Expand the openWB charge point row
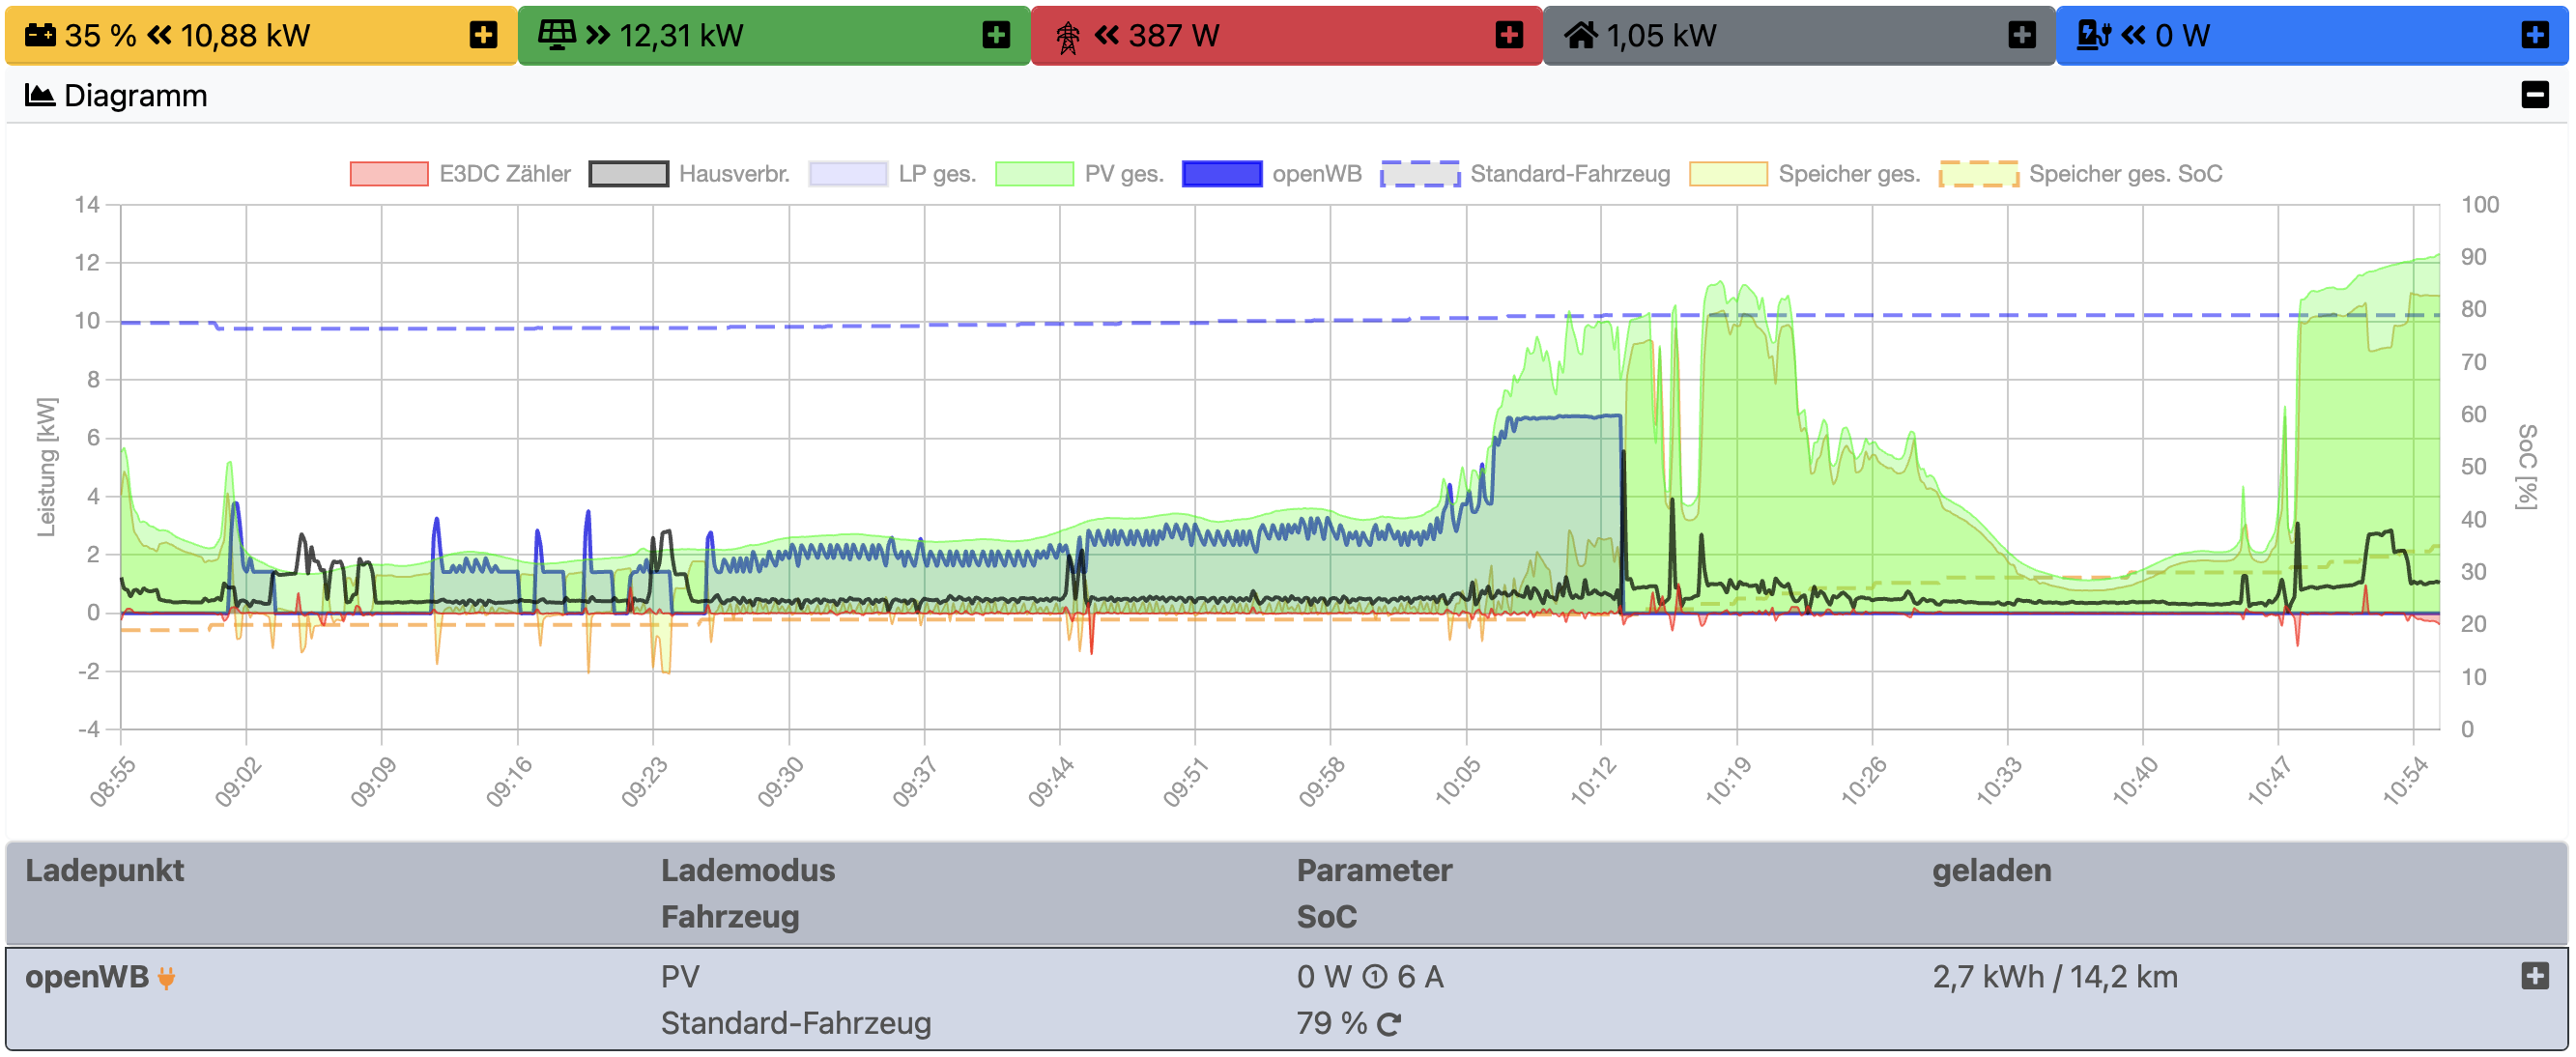The height and width of the screenshot is (1057, 2576). tap(2534, 975)
